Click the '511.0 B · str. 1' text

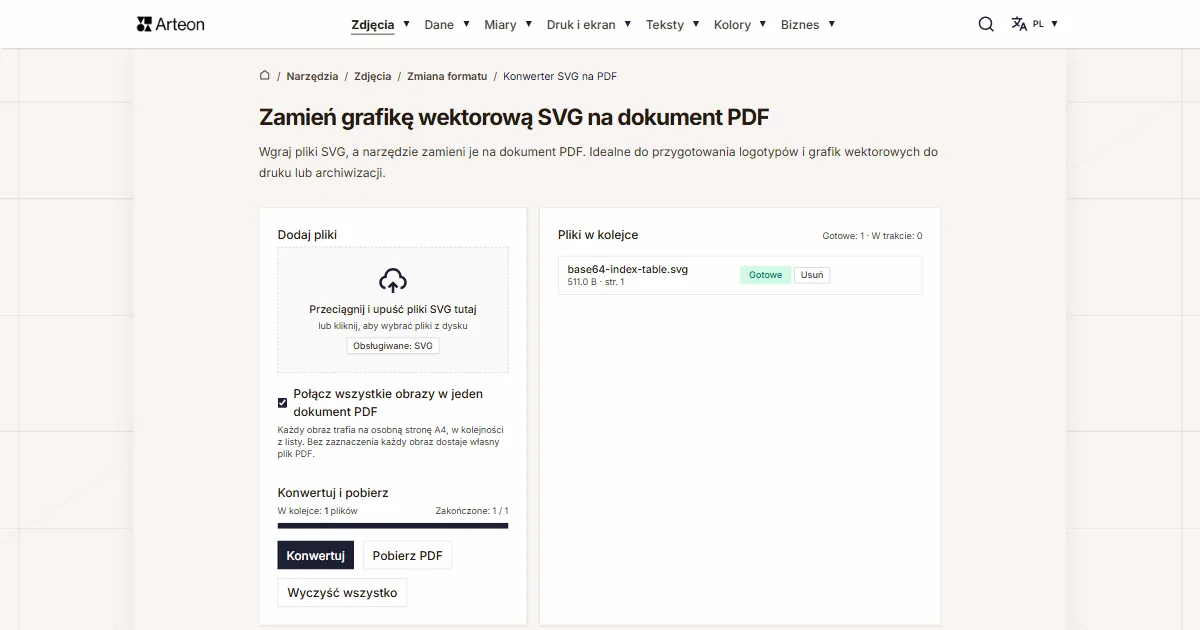pyautogui.click(x=596, y=282)
